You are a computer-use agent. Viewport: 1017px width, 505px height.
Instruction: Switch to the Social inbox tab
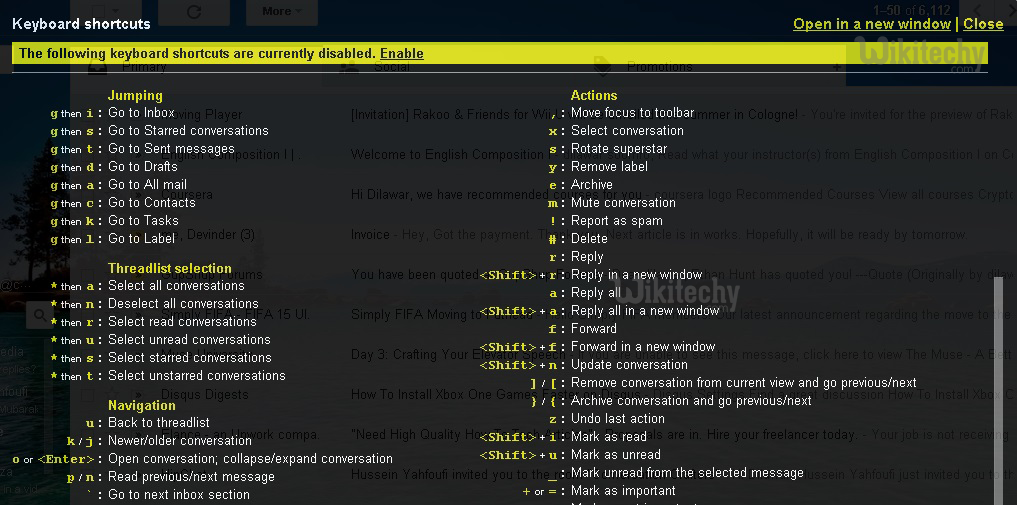pos(393,68)
